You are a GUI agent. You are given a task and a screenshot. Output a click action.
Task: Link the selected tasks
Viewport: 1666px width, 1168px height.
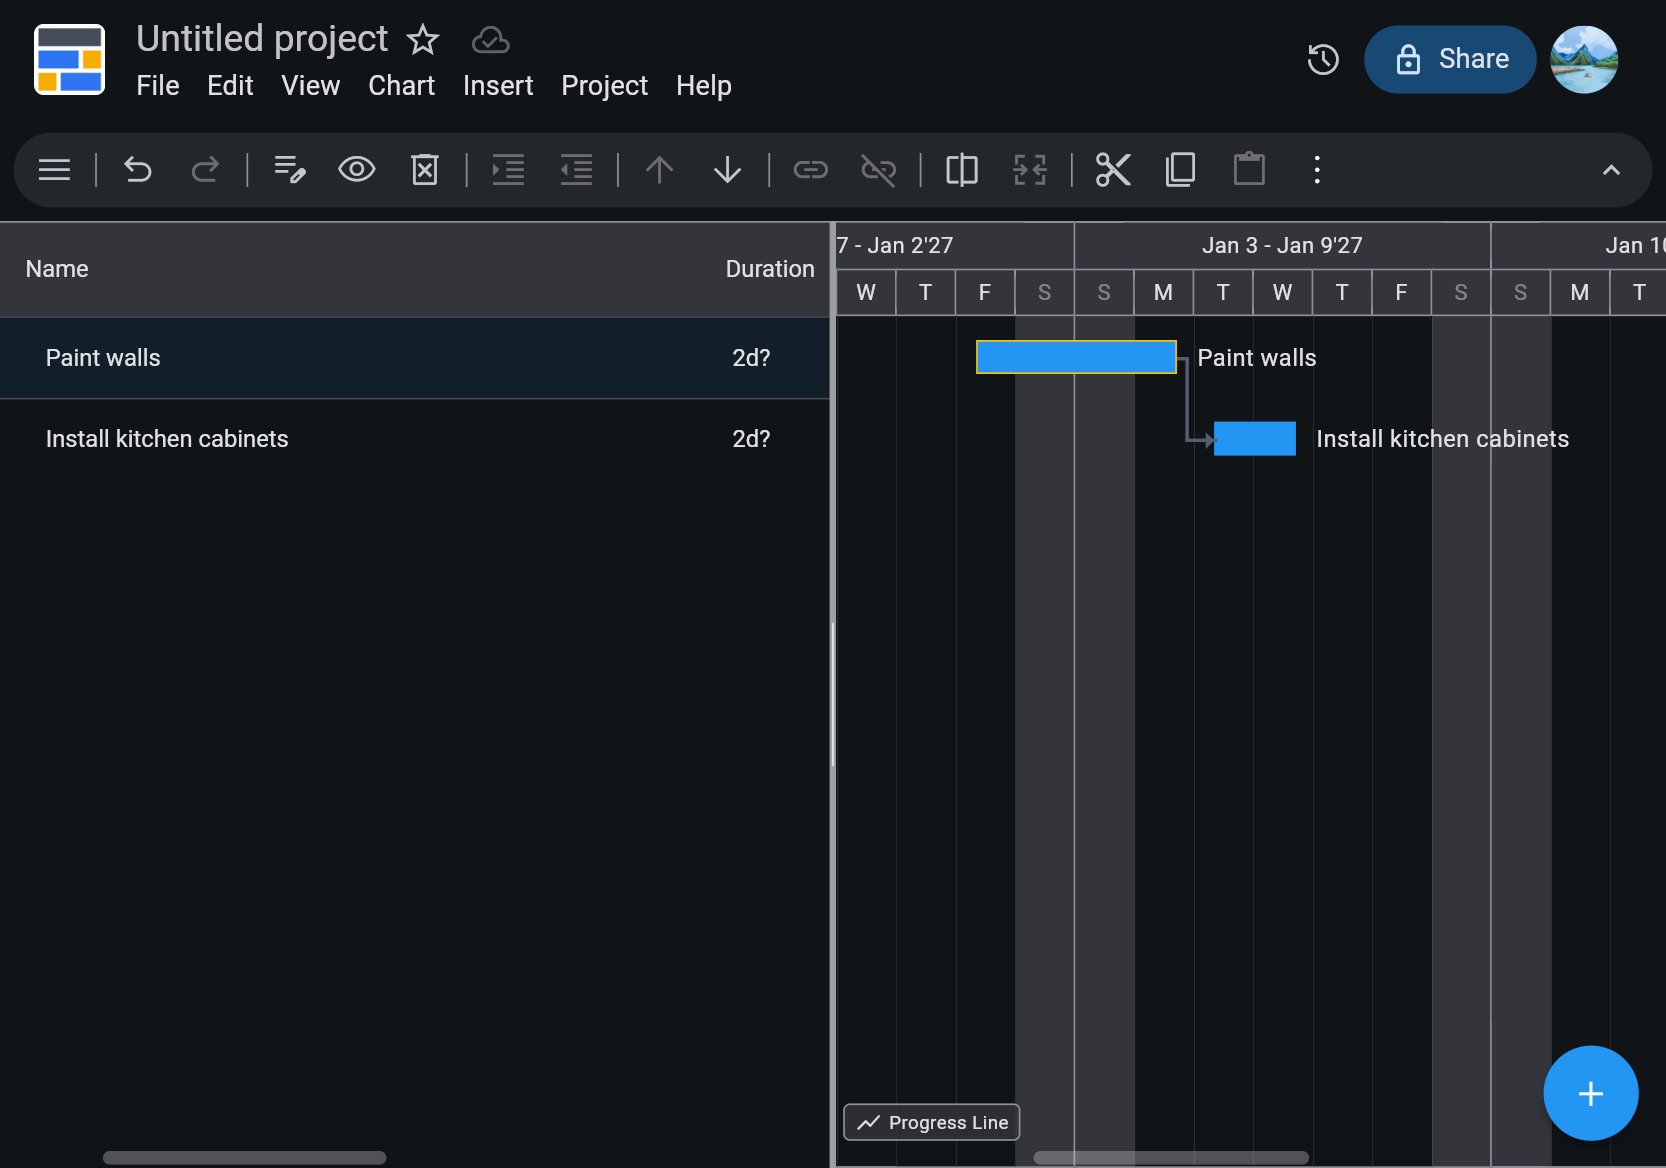coord(811,170)
